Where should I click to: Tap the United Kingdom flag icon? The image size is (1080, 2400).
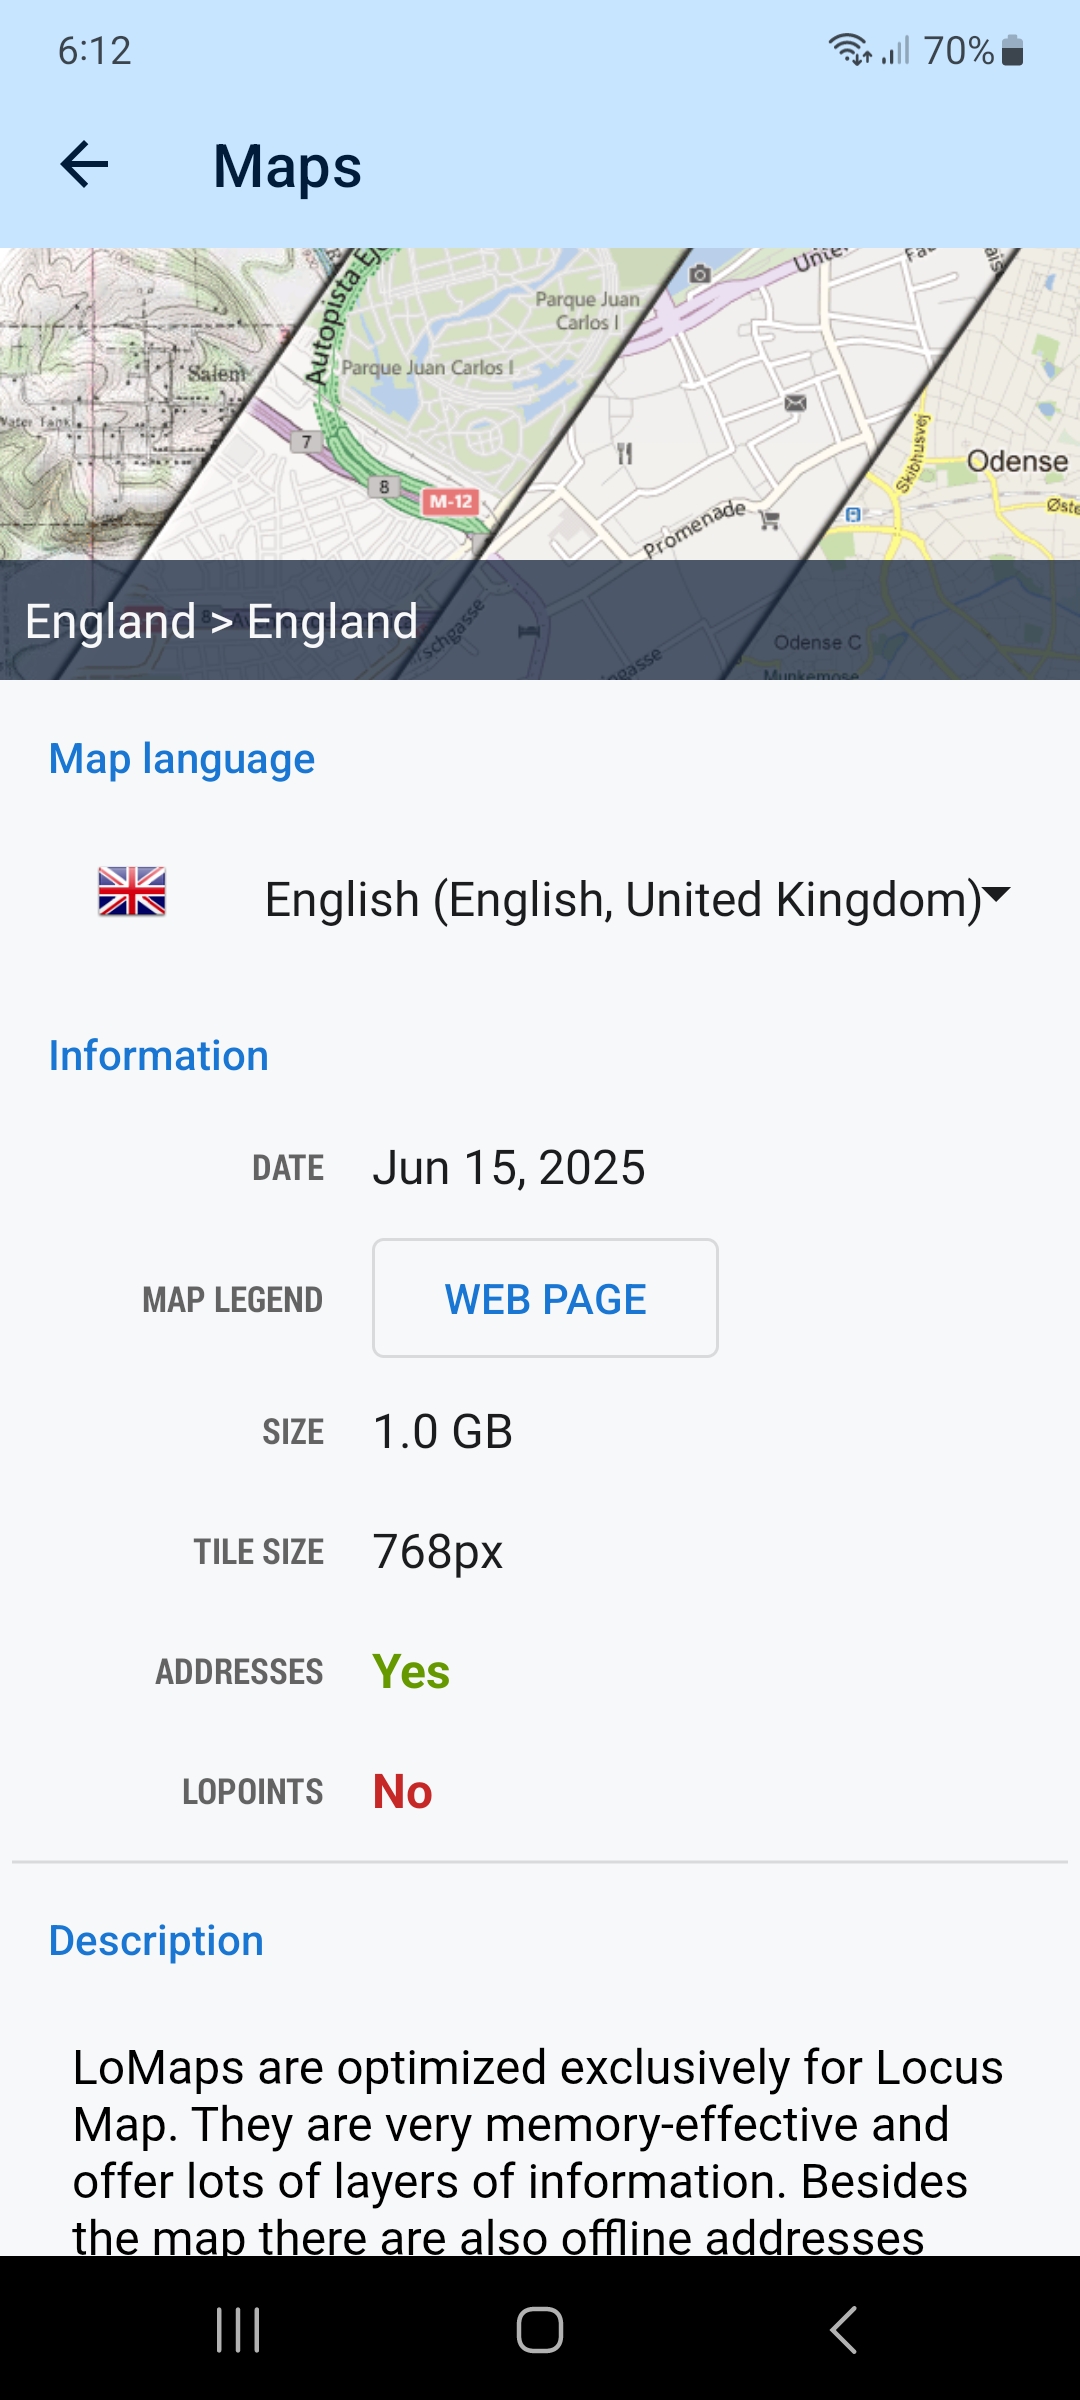(x=132, y=892)
